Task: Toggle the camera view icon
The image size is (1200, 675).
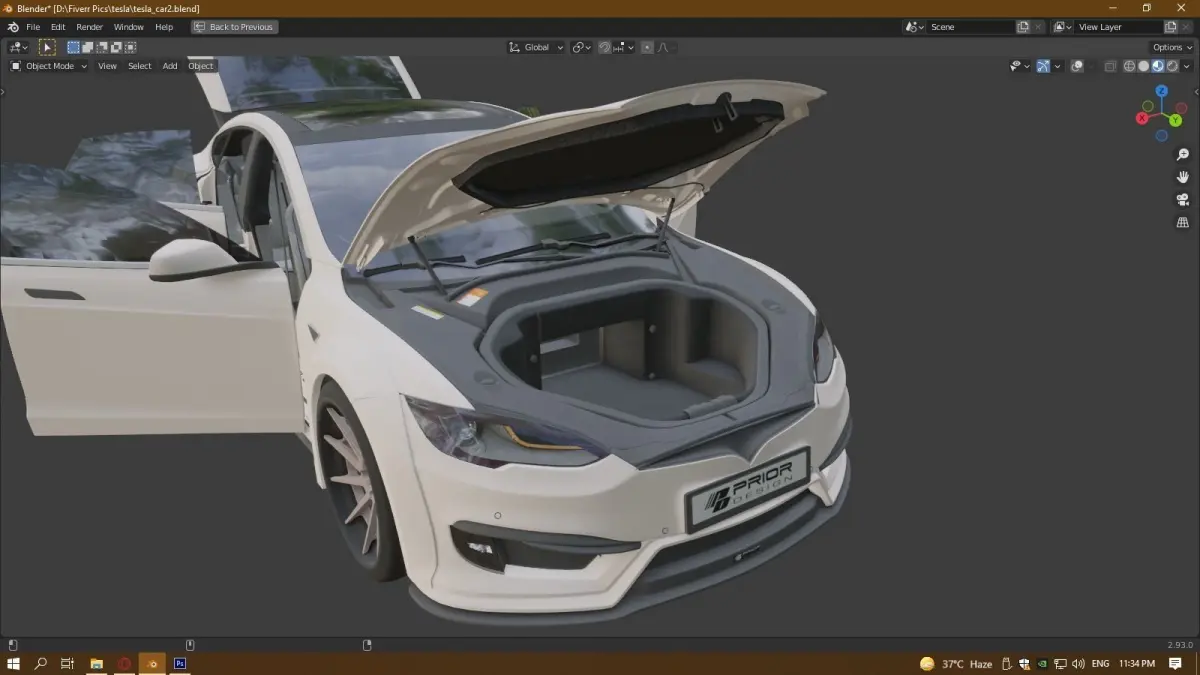Action: pyautogui.click(x=1182, y=200)
